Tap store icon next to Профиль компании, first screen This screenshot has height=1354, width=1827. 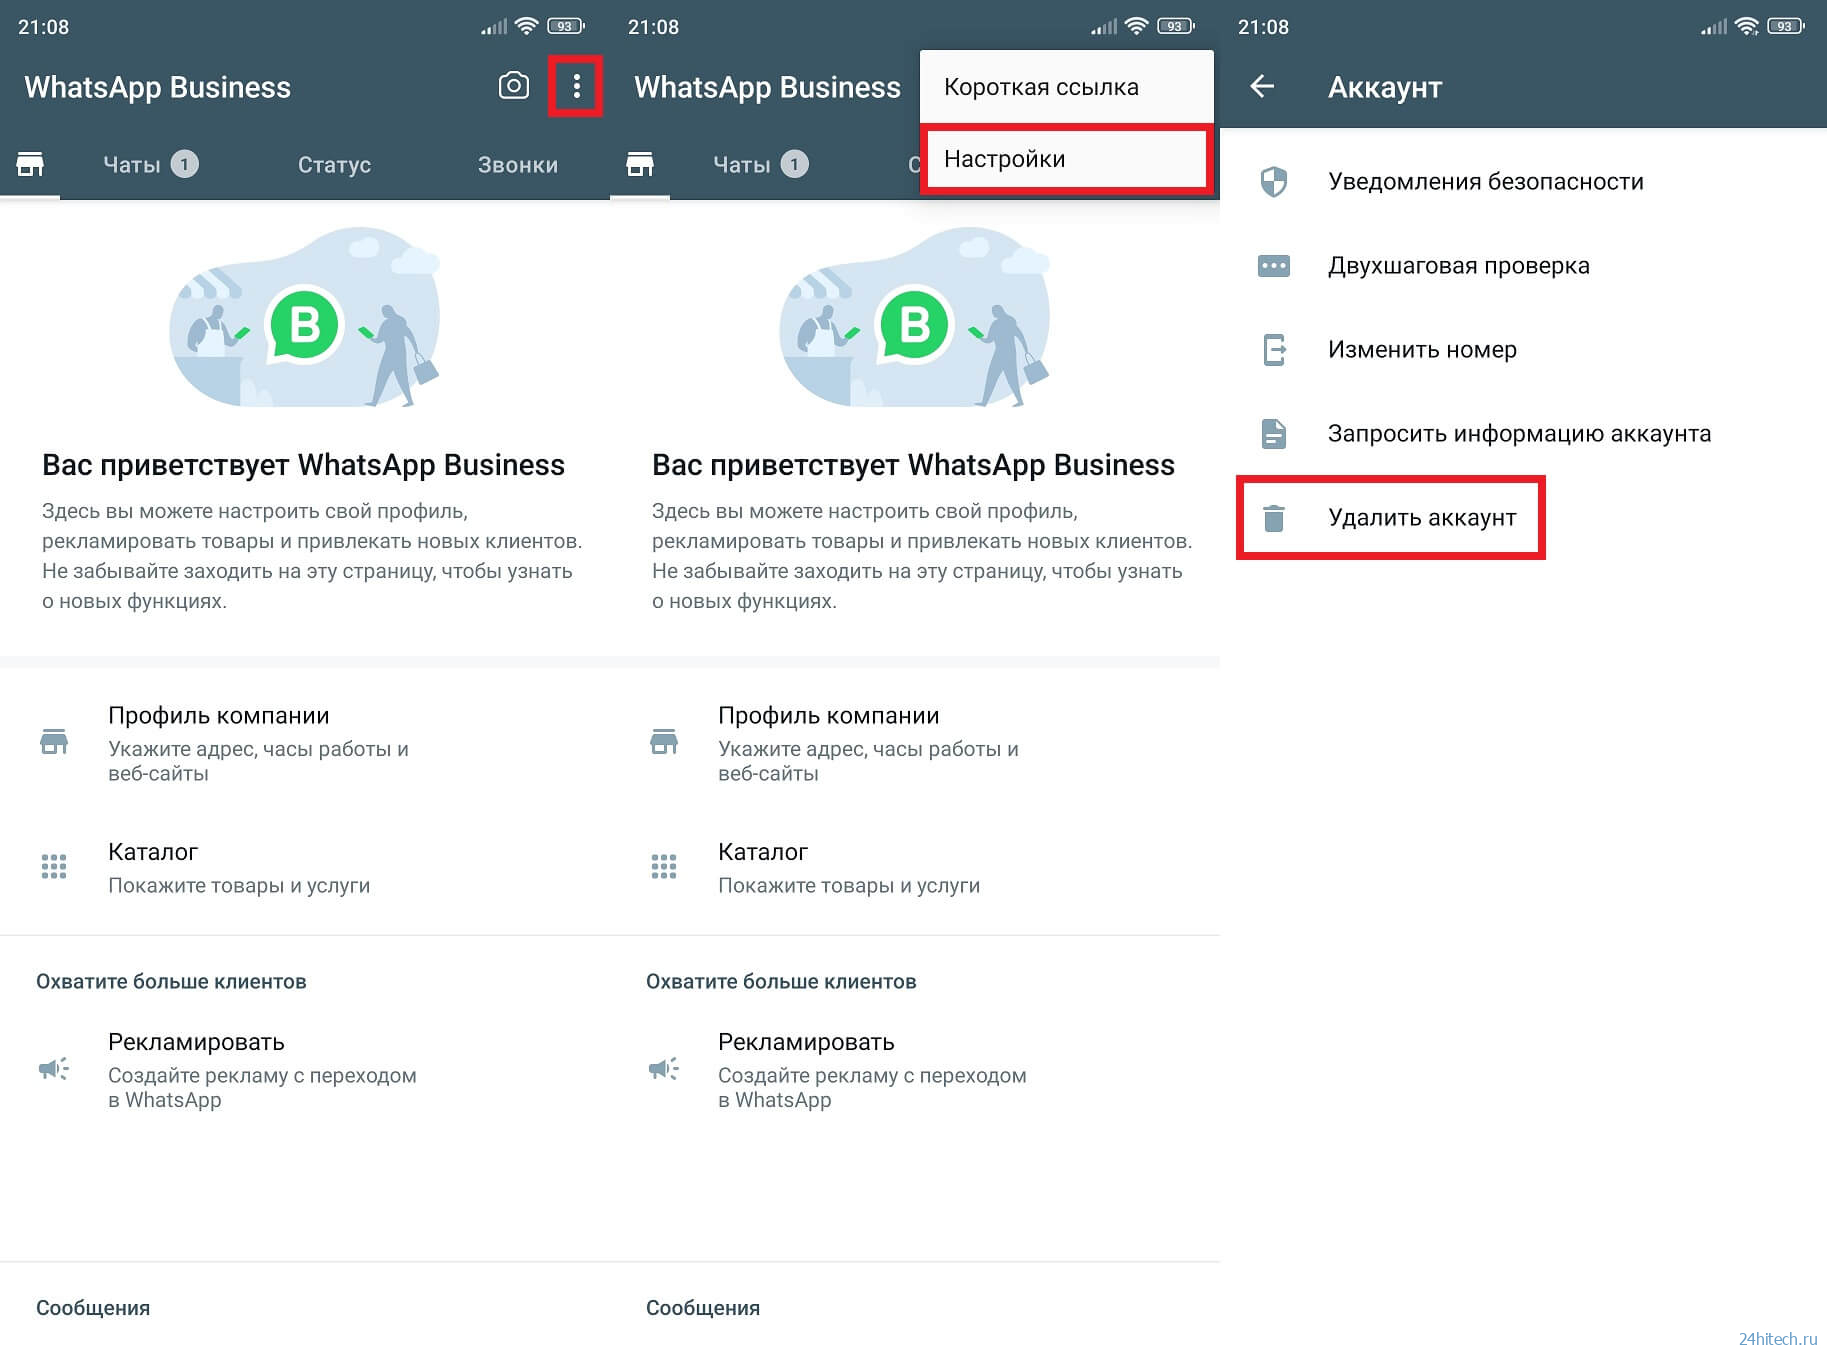54,742
